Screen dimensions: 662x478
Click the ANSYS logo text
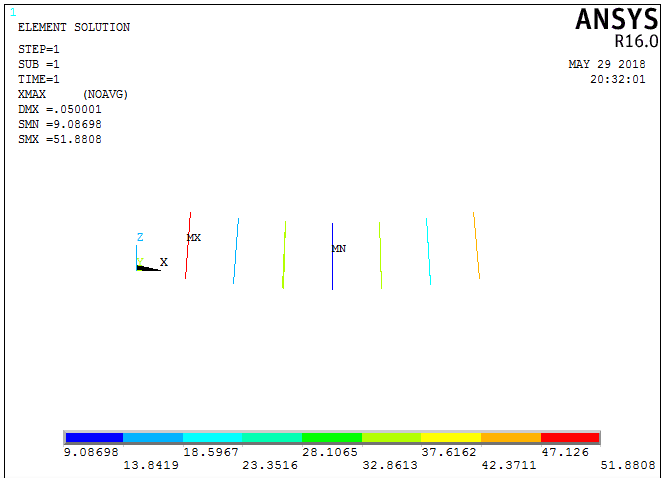[x=616, y=20]
